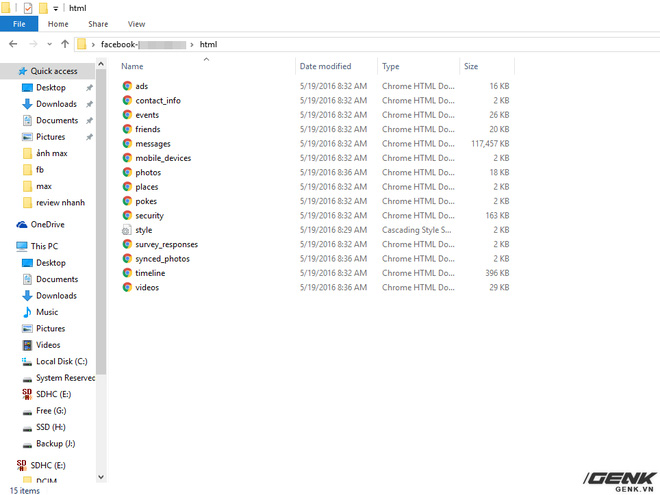Screen dimensions: 660x495
Task: Open System Reserved drive
Action: click(x=65, y=378)
